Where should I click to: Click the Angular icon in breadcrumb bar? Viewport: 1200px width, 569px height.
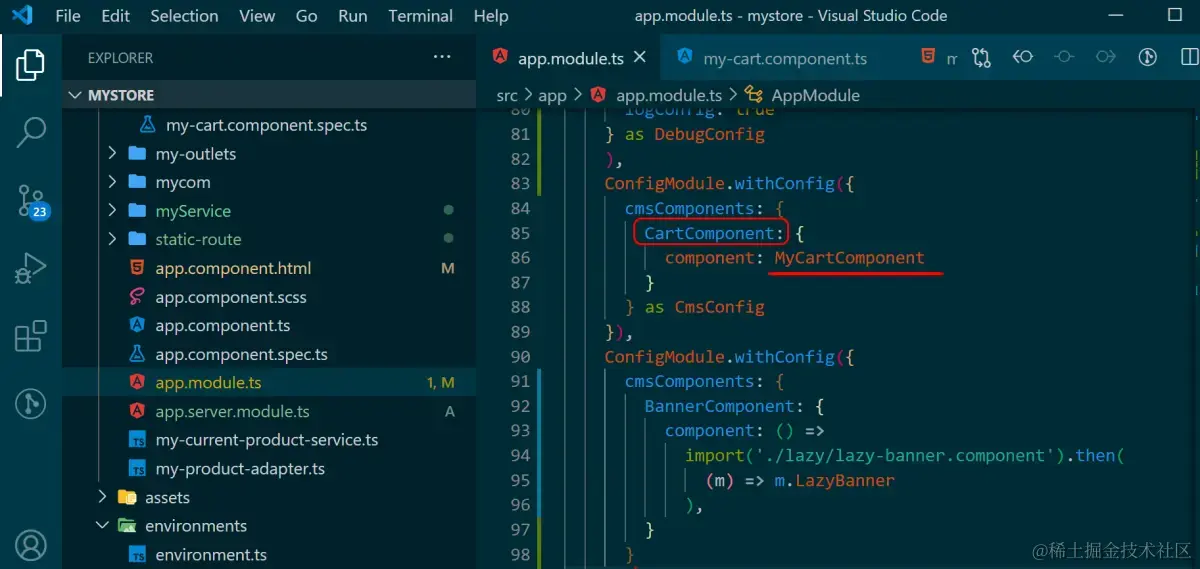coord(598,95)
